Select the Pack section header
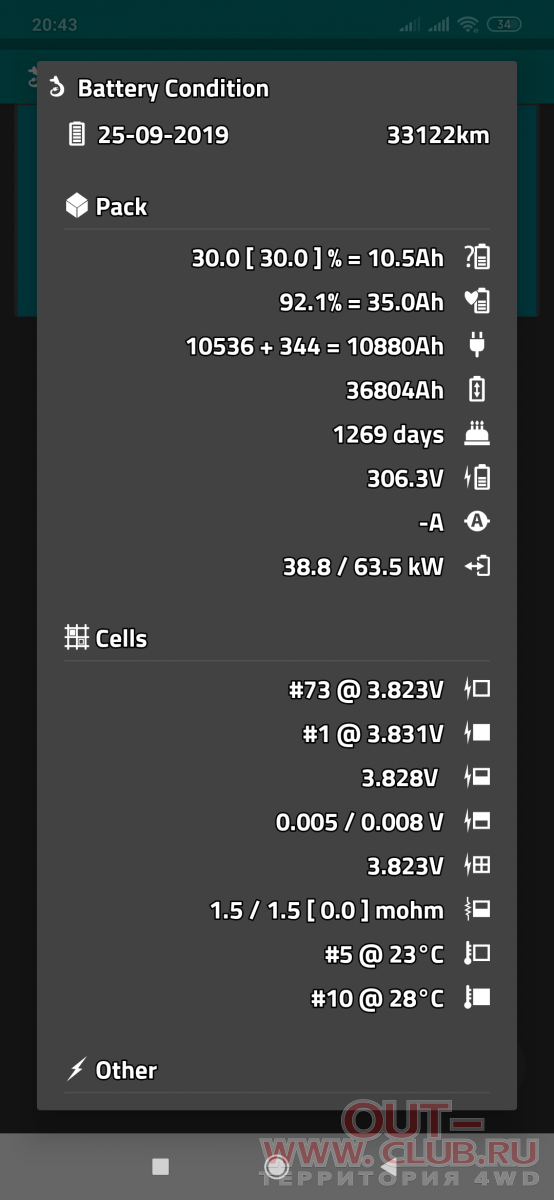Screen dimensions: 554x1200 [x=106, y=207]
